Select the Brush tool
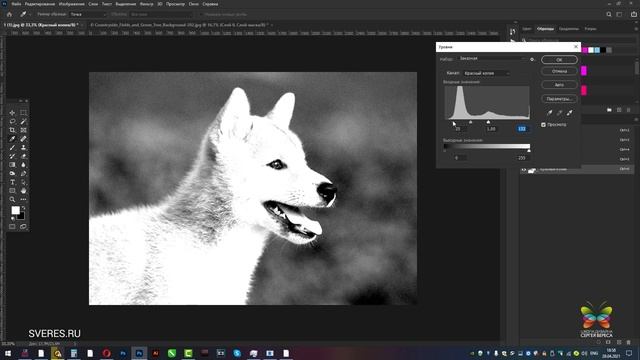Viewport: 640px width, 360px height. [x=12, y=147]
